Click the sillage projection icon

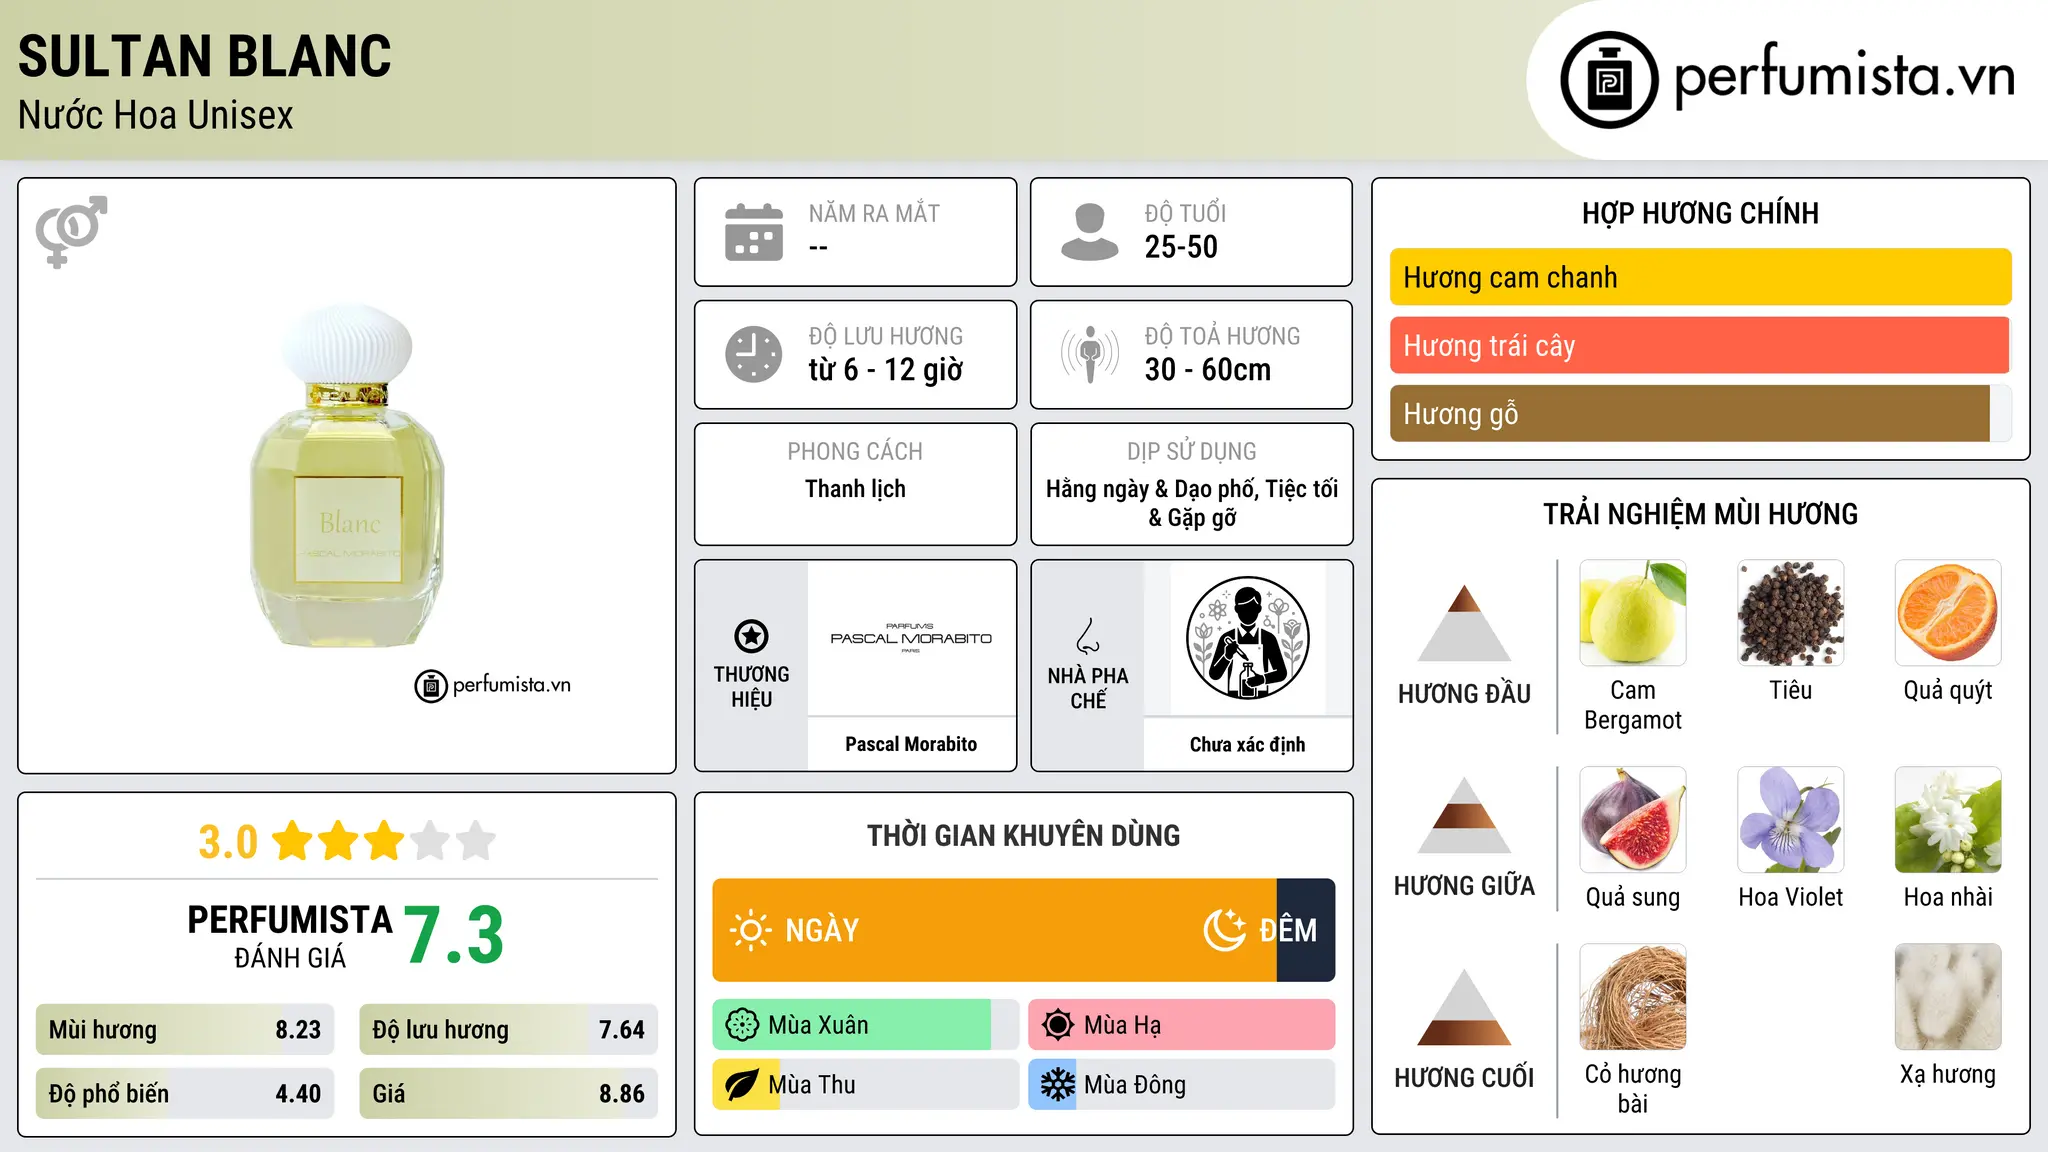(1090, 354)
